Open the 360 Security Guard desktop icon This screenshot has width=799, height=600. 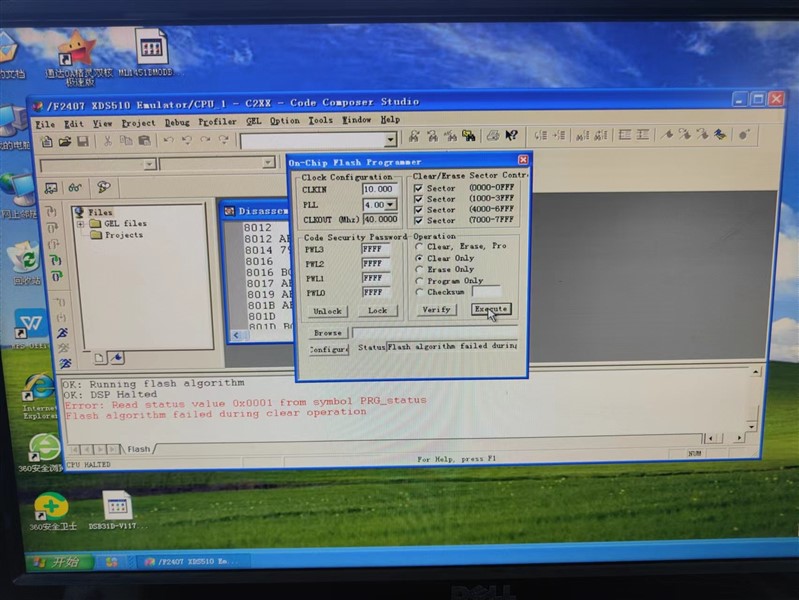pos(51,511)
